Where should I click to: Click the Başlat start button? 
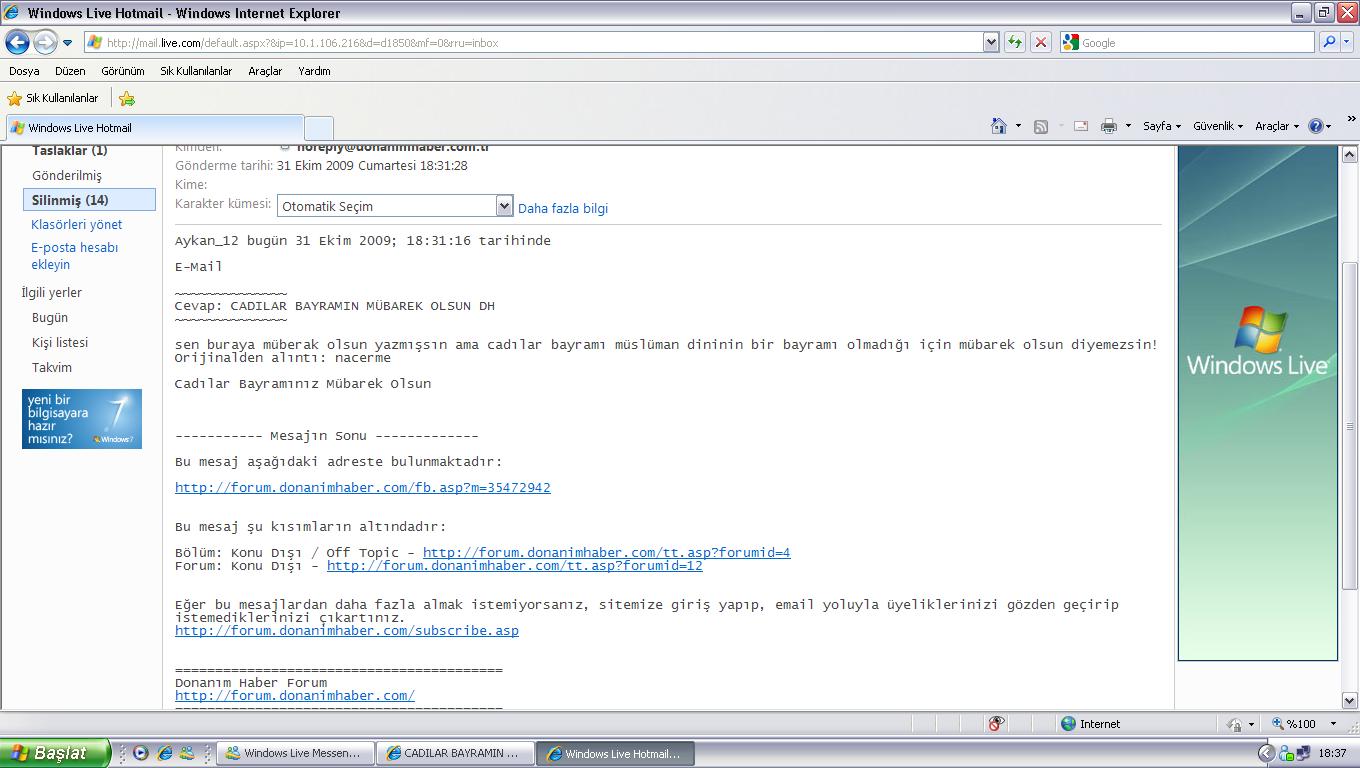[x=55, y=753]
